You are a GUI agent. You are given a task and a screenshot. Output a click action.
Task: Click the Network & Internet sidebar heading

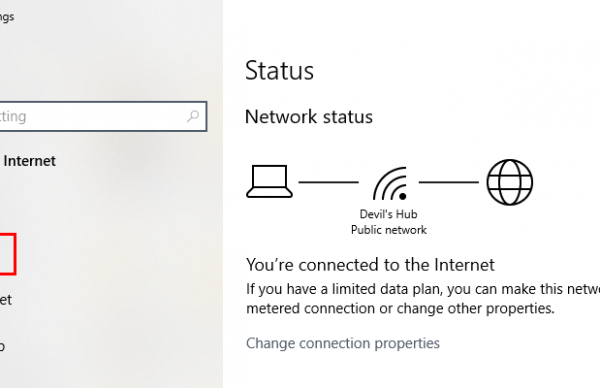pyautogui.click(x=28, y=161)
